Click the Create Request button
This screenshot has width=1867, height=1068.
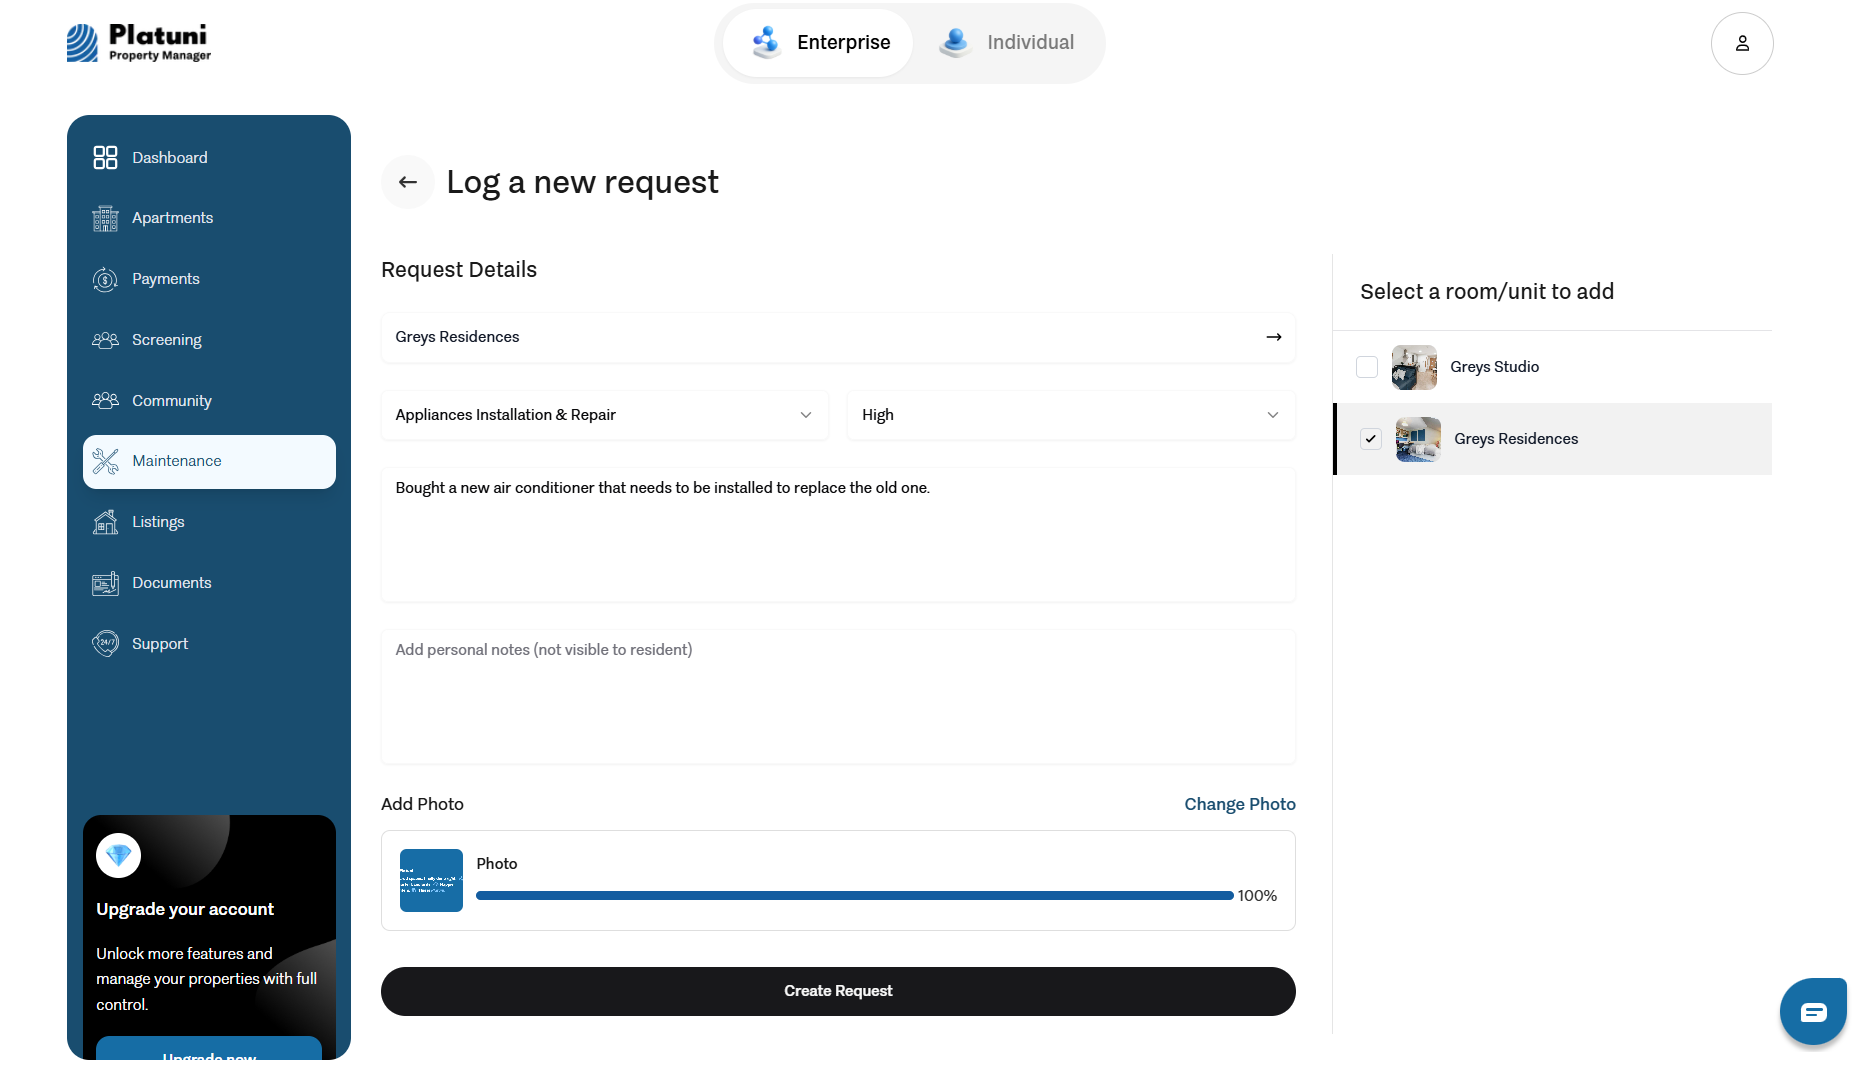[x=838, y=991]
